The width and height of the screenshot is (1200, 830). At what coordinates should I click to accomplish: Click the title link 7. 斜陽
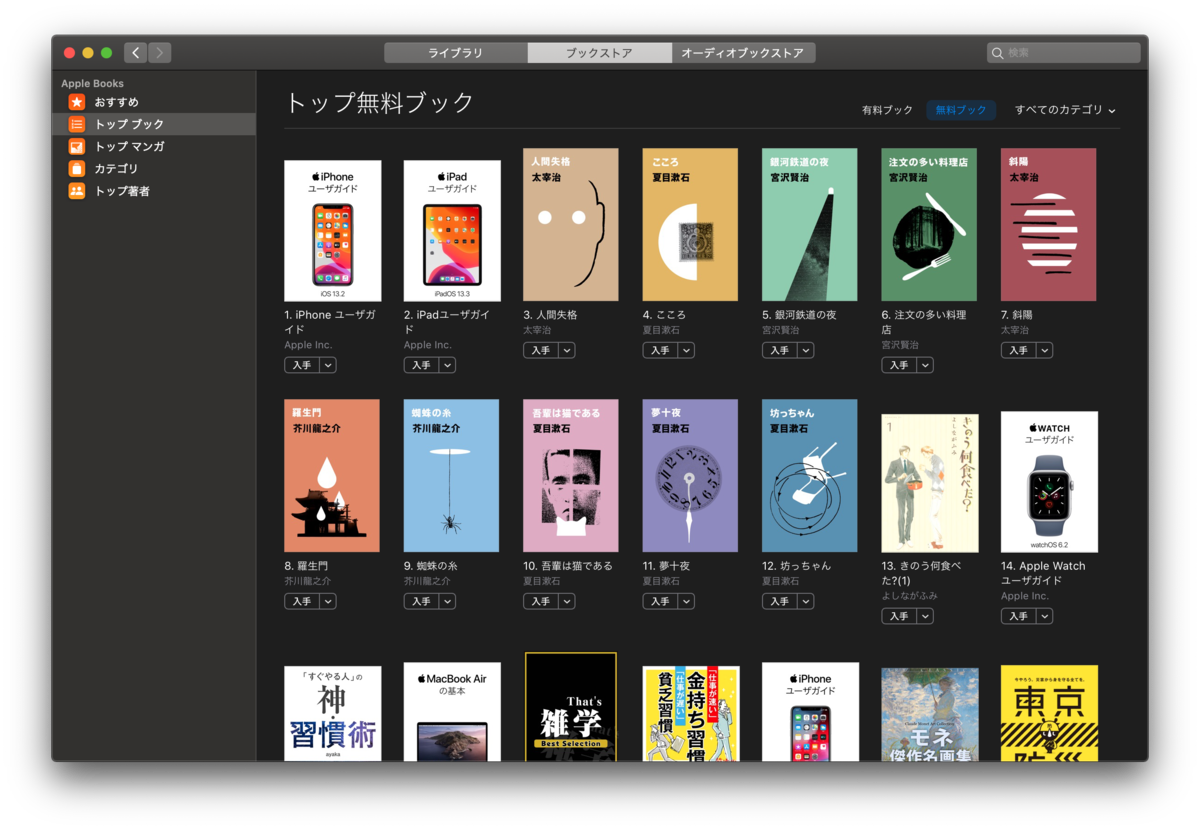click(1017, 315)
